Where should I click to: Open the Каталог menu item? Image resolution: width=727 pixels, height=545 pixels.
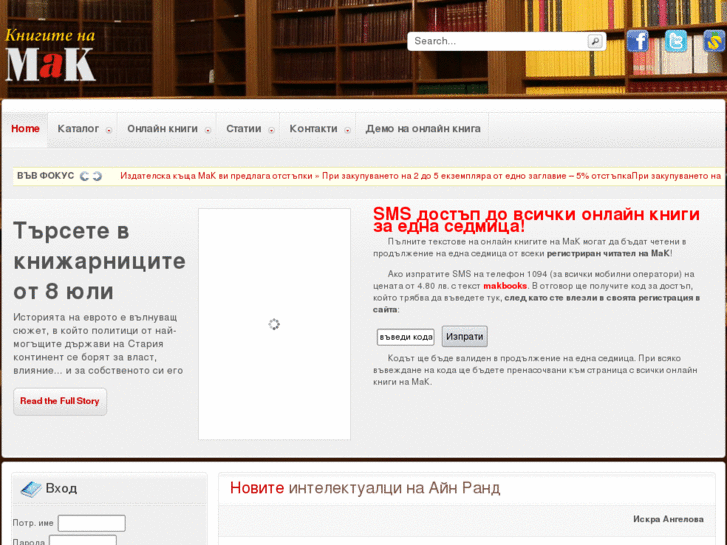[x=78, y=129]
